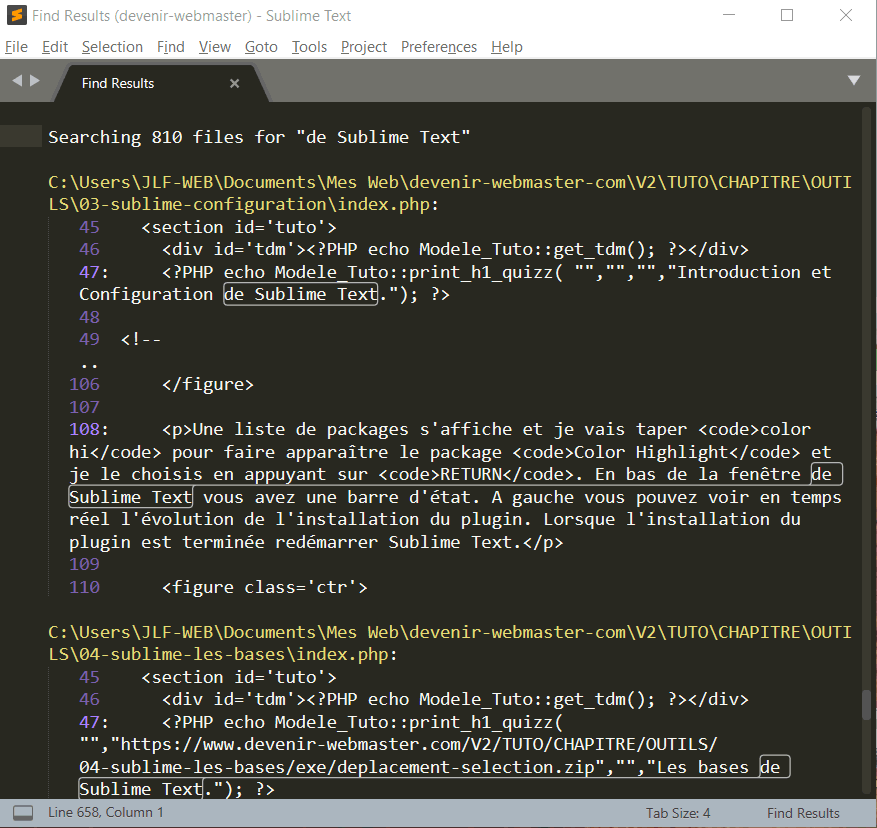Open the Edit menu
Viewport: 877px width, 828px height.
click(x=55, y=47)
